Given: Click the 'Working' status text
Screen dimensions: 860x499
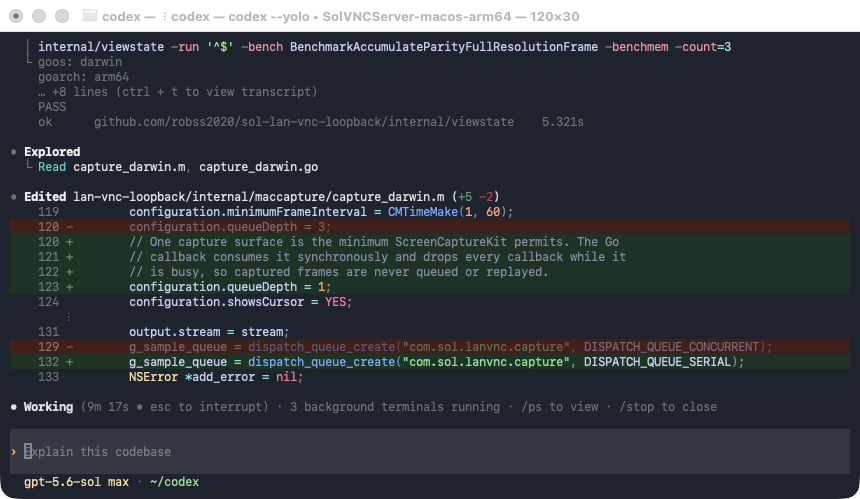Looking at the screenshot, I should click(48, 407).
